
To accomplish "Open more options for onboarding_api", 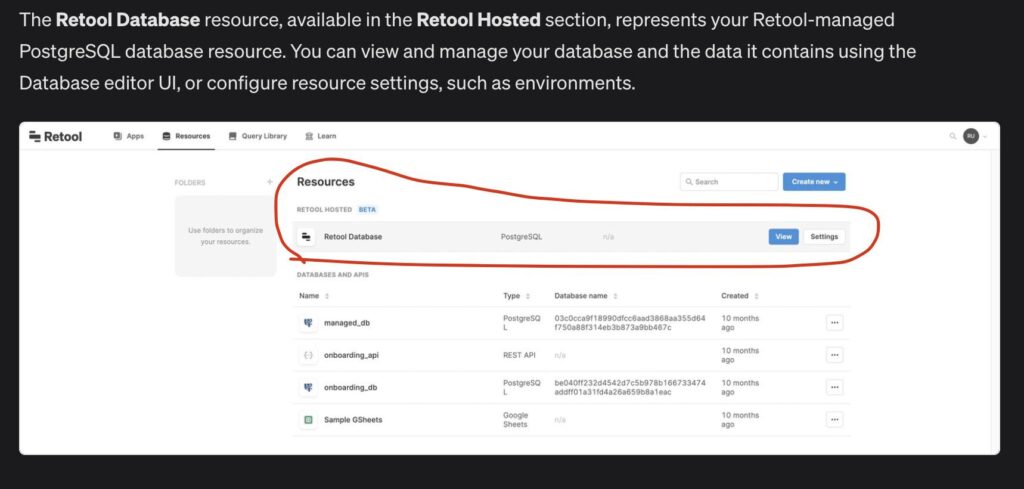I will pos(834,355).
